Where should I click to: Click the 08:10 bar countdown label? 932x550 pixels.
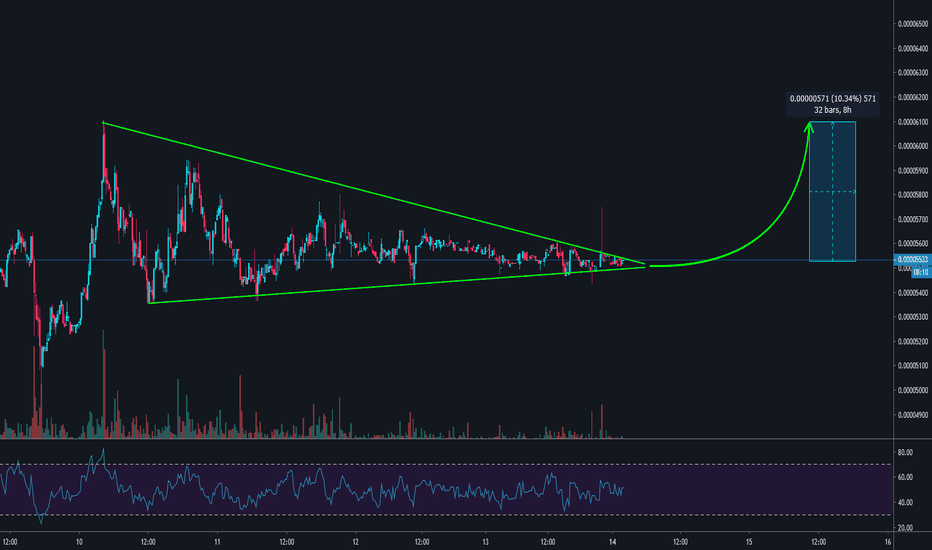(x=921, y=272)
